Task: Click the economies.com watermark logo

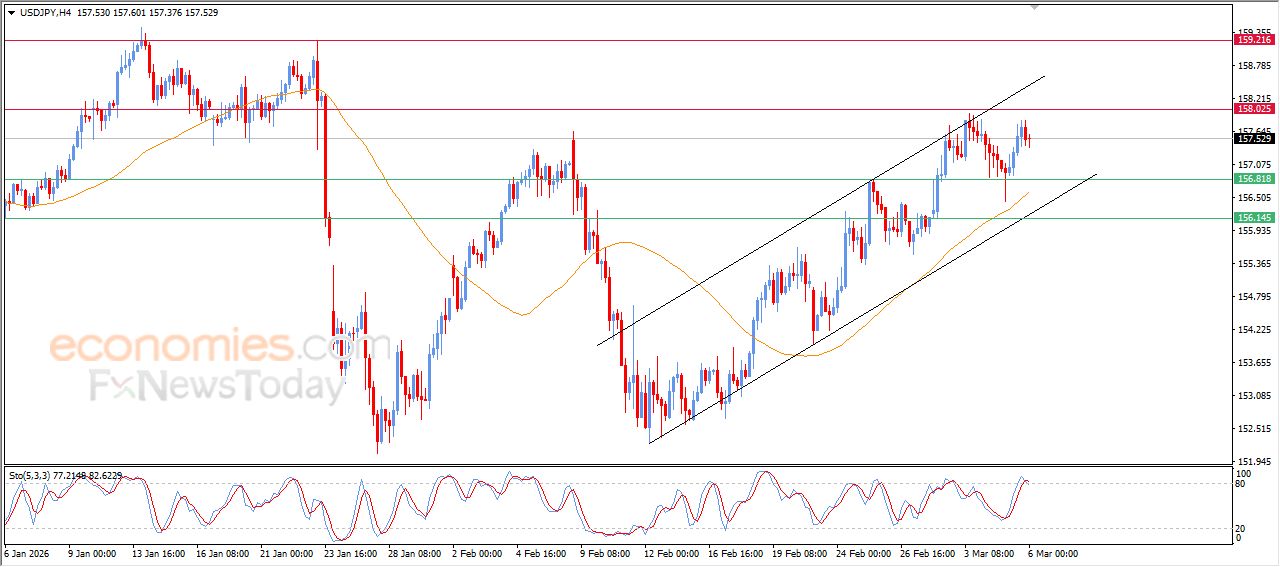Action: (x=205, y=347)
